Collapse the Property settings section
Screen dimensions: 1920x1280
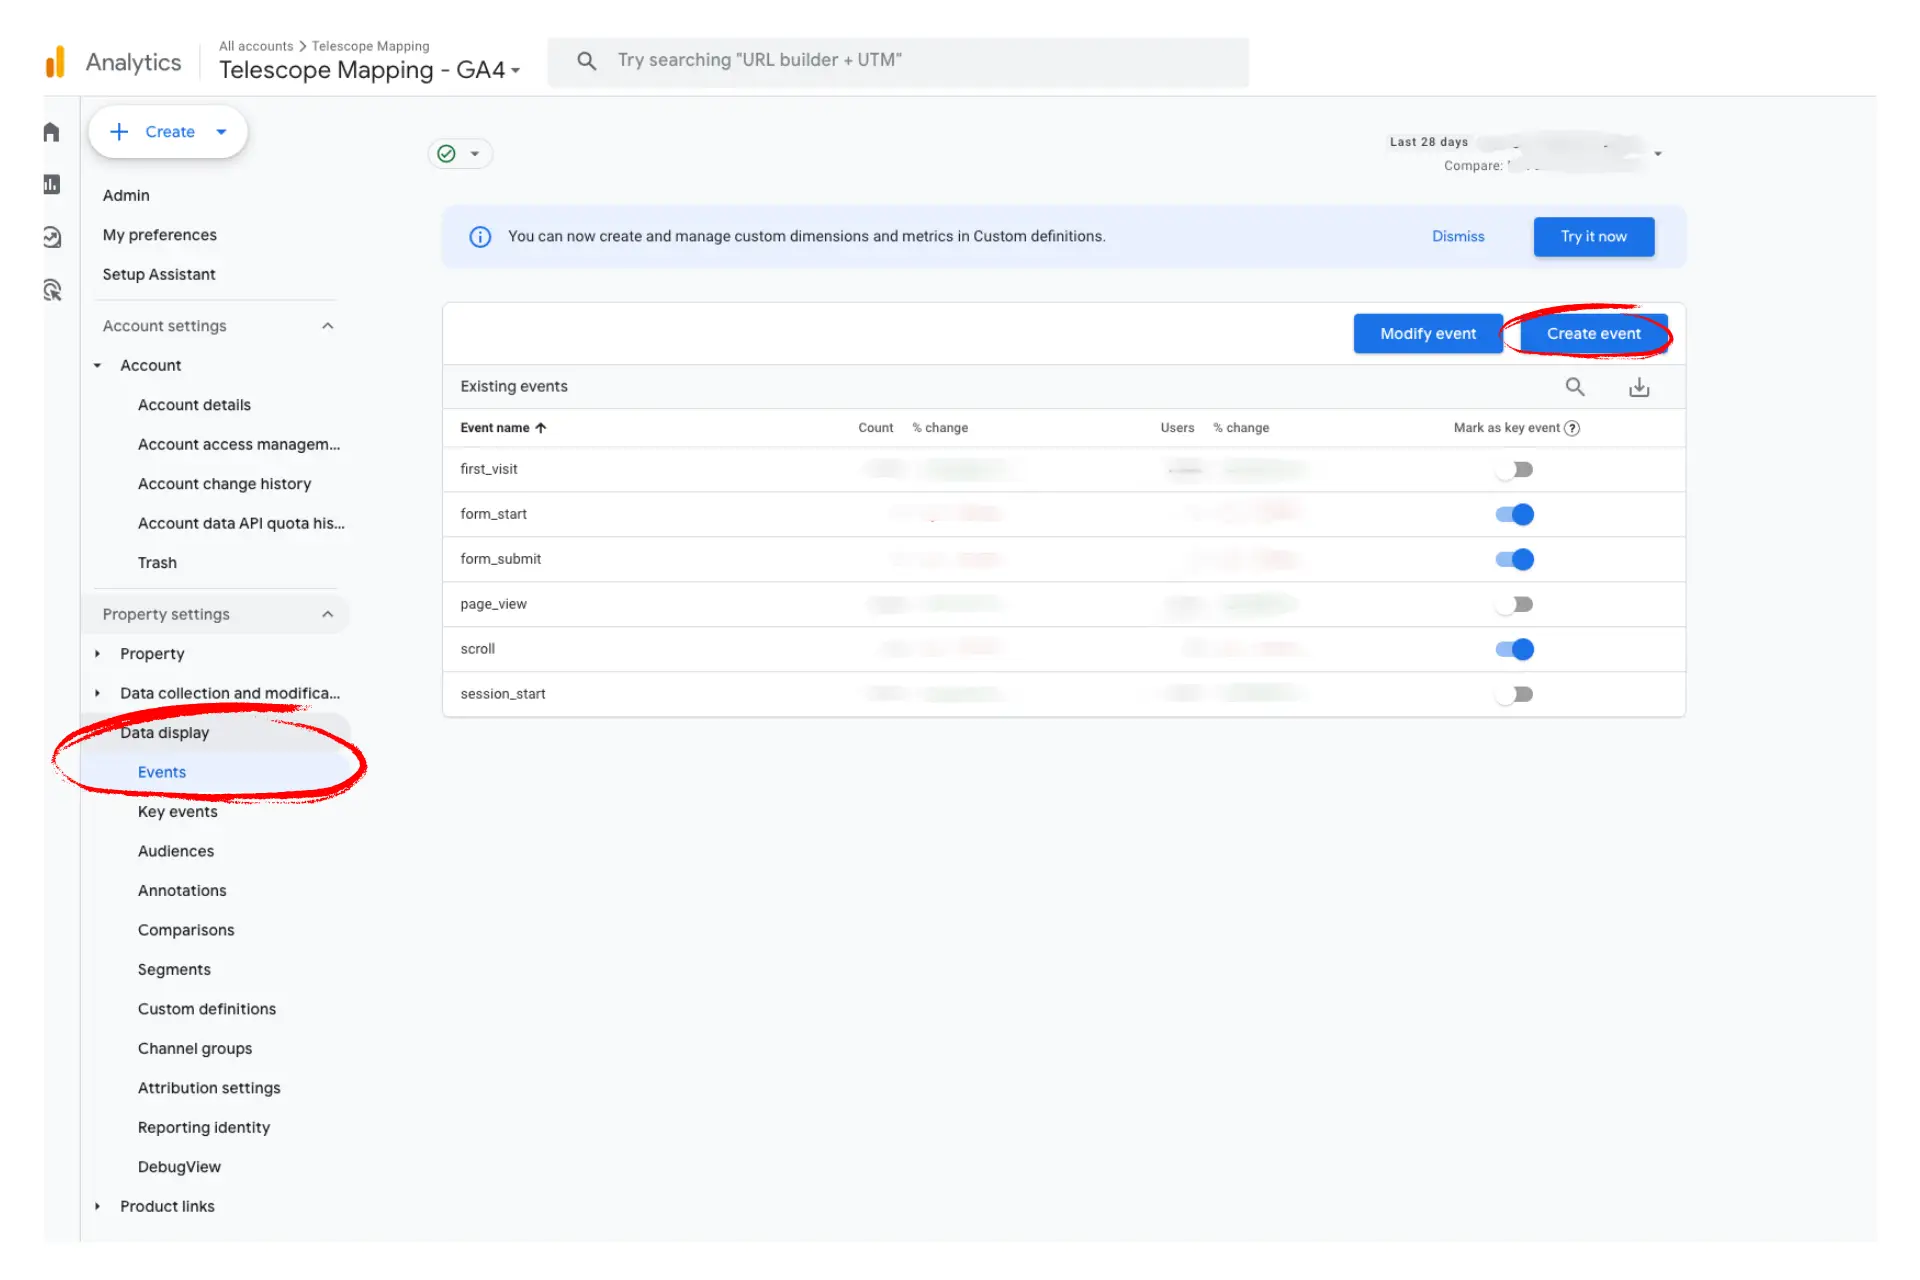pyautogui.click(x=327, y=614)
